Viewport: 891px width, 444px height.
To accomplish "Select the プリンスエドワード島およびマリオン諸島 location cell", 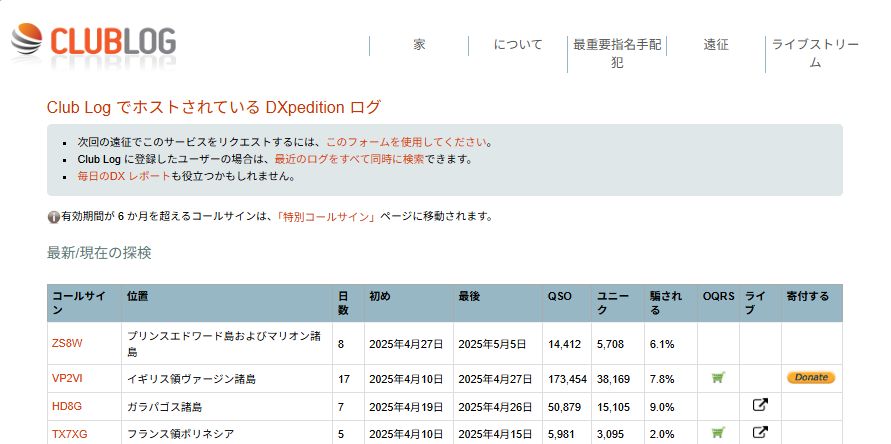I will [x=227, y=343].
